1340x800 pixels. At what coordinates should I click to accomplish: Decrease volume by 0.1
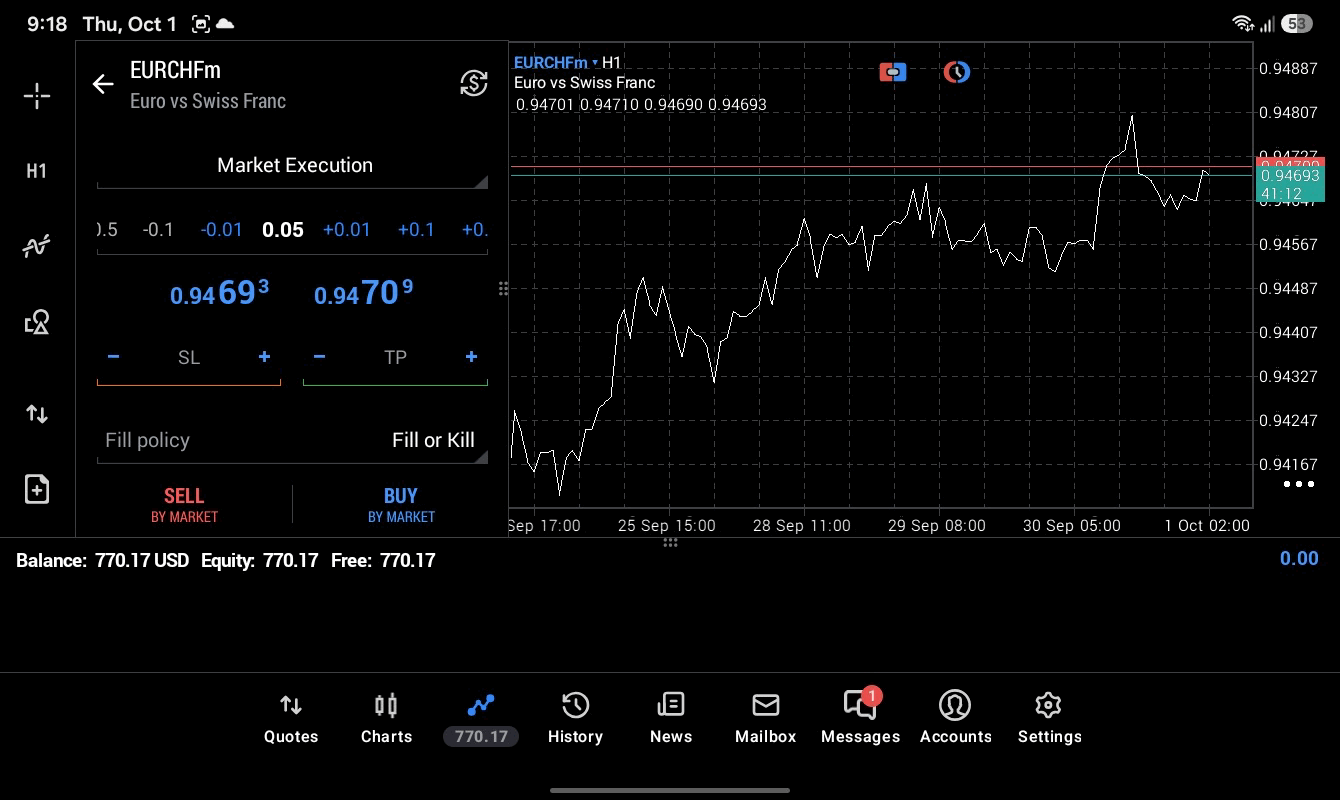[158, 230]
